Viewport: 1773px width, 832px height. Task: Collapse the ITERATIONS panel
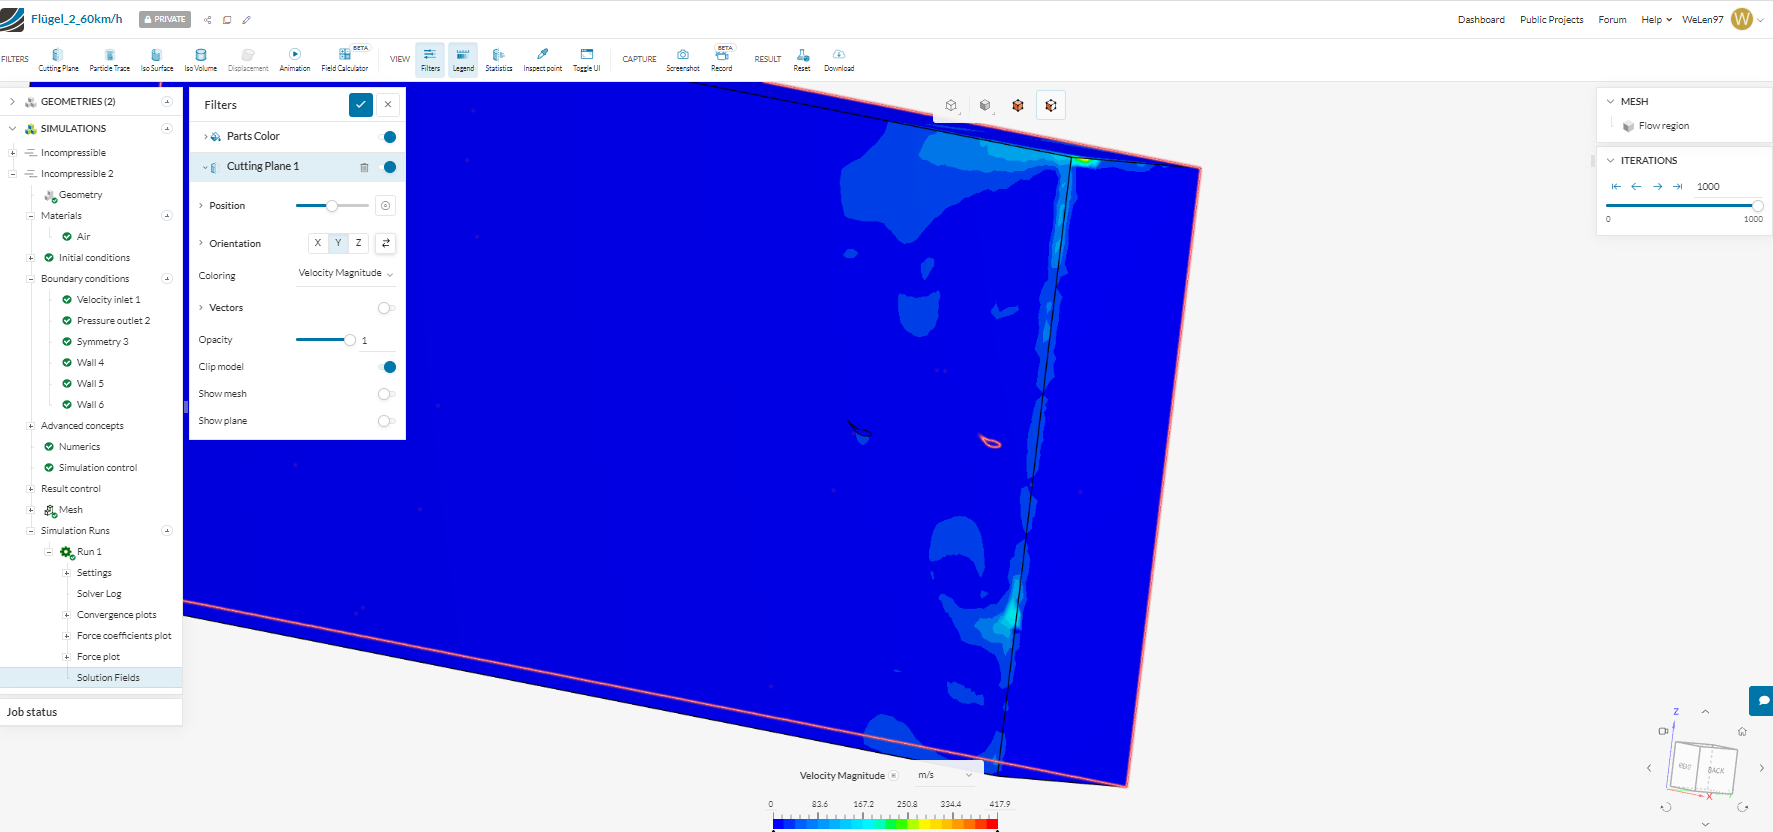(x=1610, y=160)
